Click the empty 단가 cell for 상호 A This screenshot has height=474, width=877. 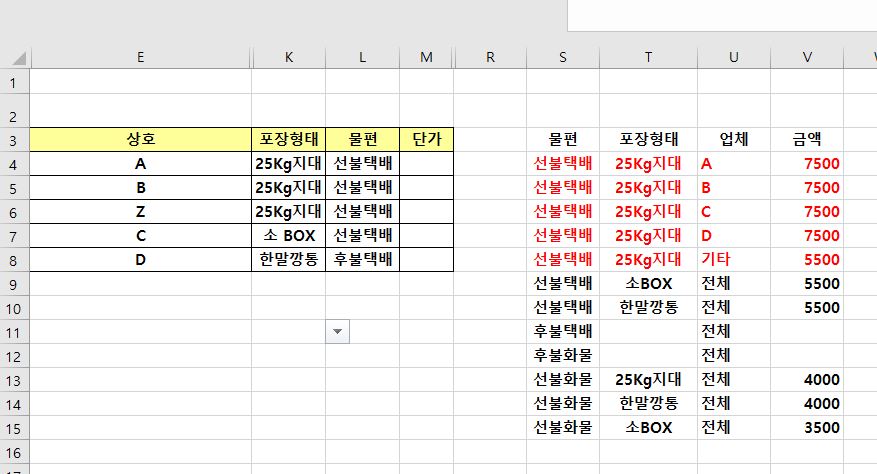coord(426,164)
